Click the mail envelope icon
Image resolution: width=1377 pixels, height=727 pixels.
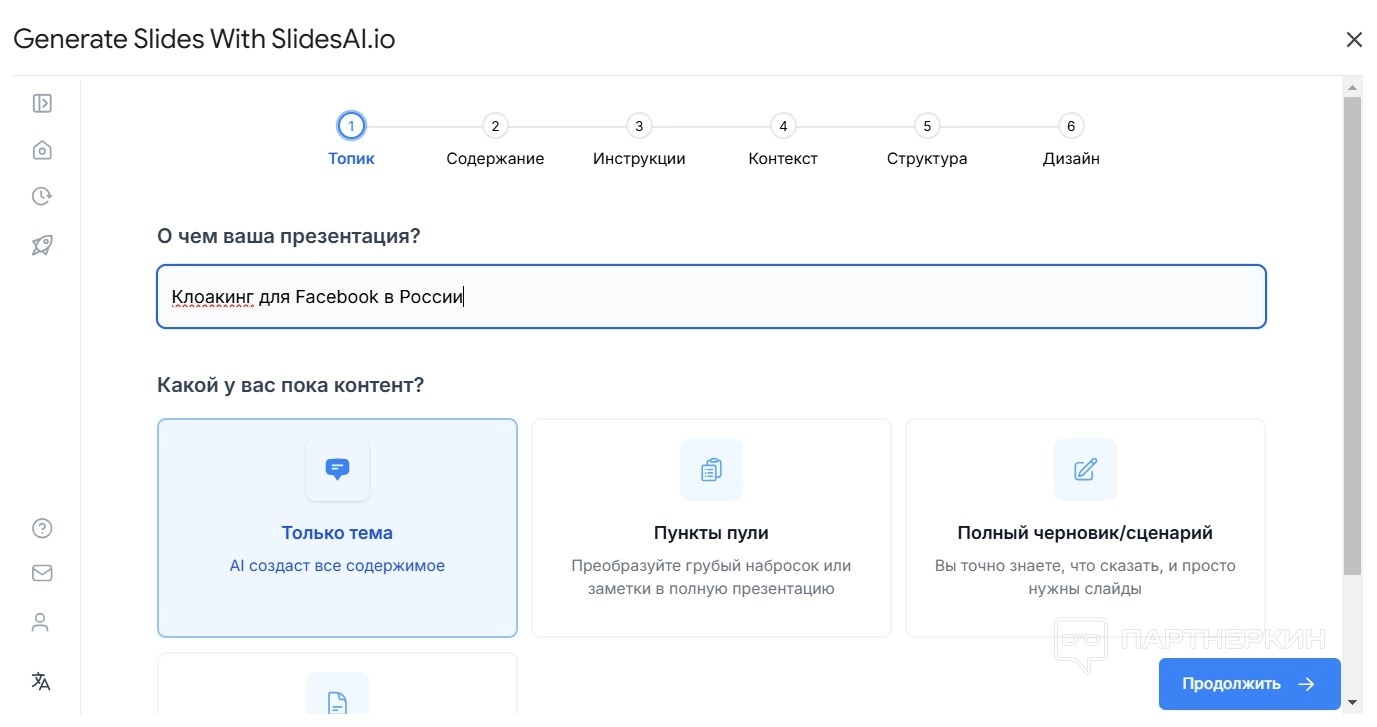click(x=42, y=573)
